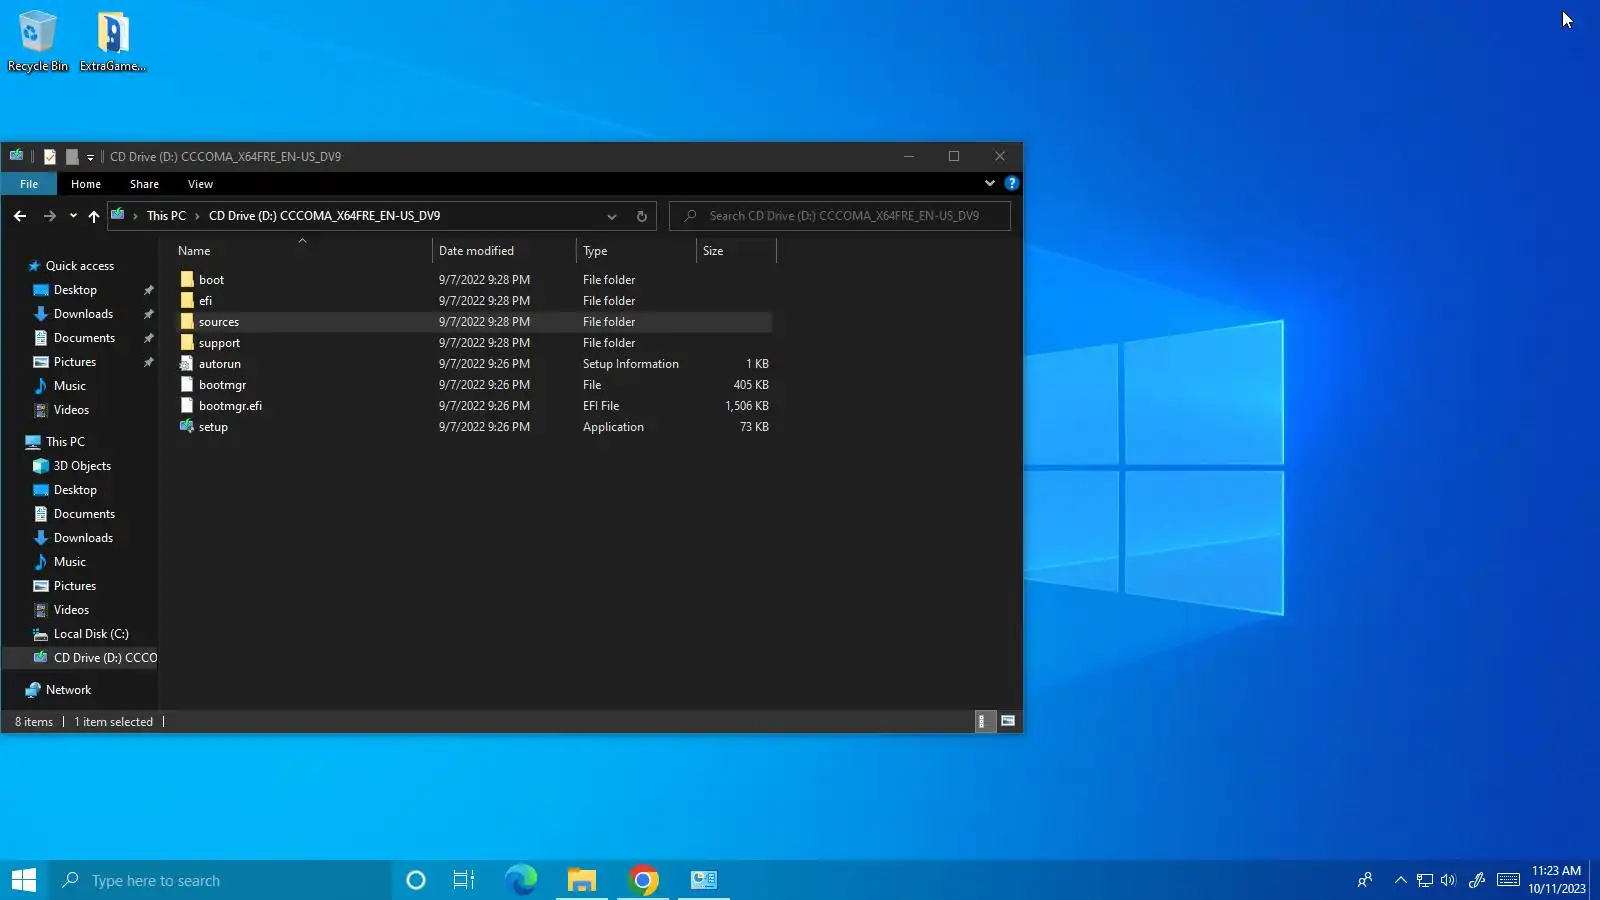Screen dimensions: 1600x900
Task: Sort files by the Name column header
Action: [302, 251]
